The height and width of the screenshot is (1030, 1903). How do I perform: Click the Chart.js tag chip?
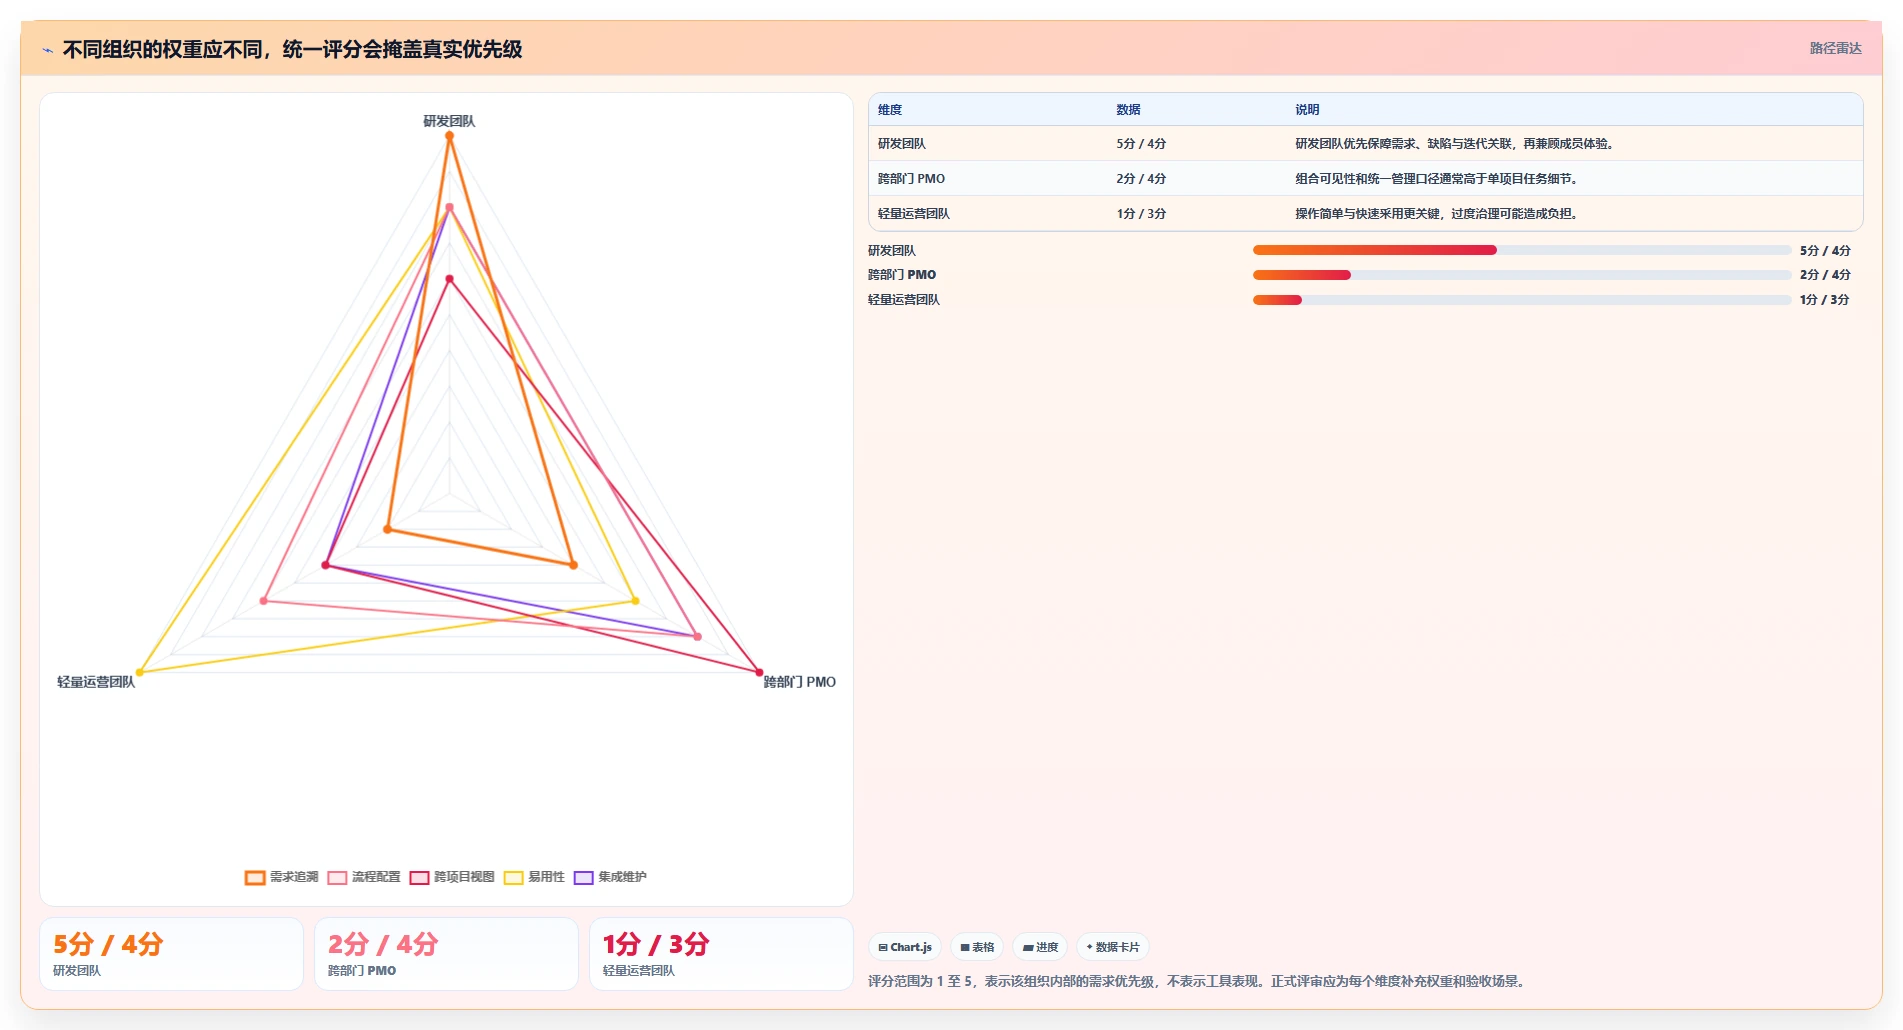coord(905,947)
